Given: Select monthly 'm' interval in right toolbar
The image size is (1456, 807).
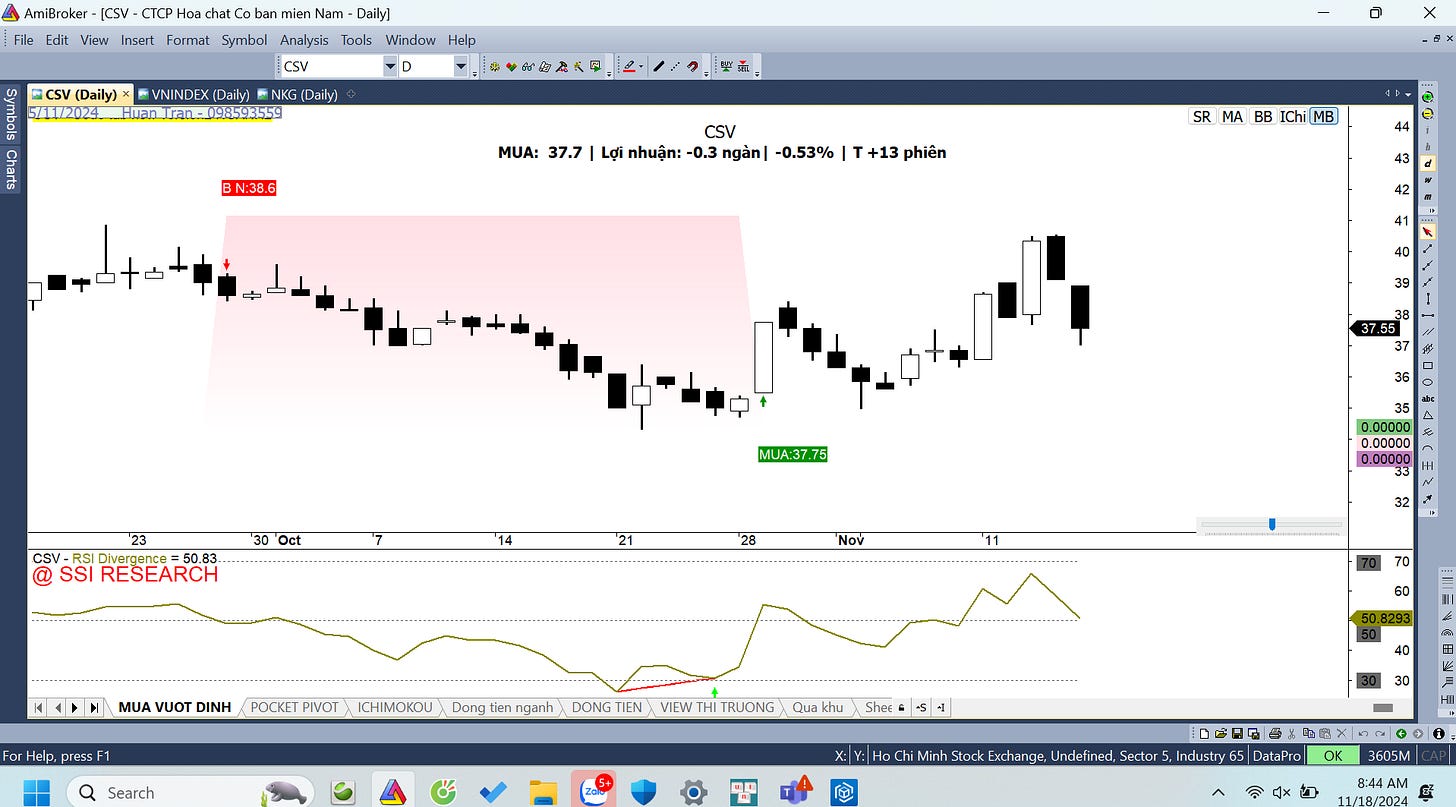Looking at the screenshot, I should pyautogui.click(x=1428, y=197).
